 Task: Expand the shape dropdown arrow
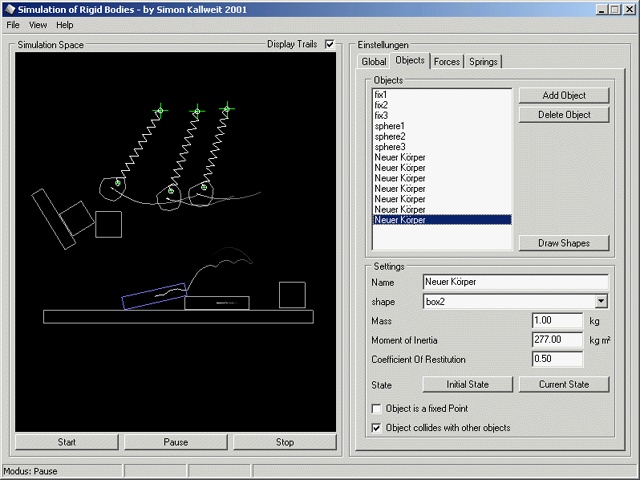tap(601, 300)
